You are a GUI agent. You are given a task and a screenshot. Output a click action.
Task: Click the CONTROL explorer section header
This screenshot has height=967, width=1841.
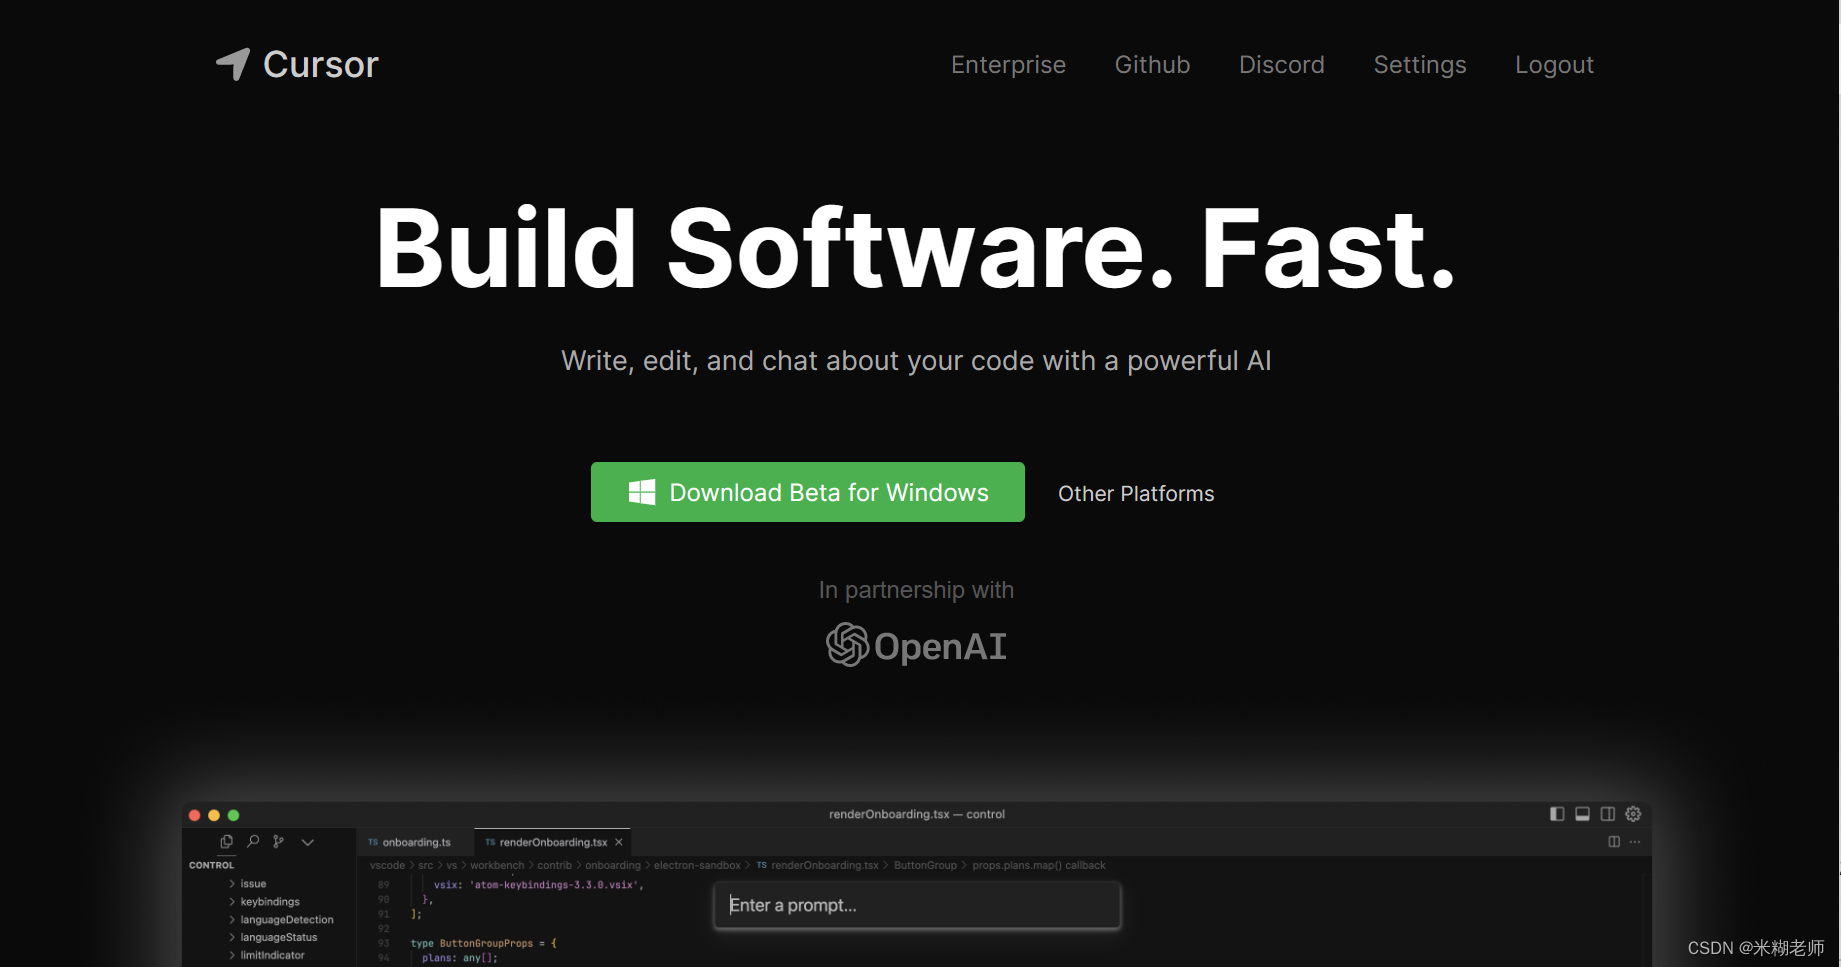click(211, 865)
